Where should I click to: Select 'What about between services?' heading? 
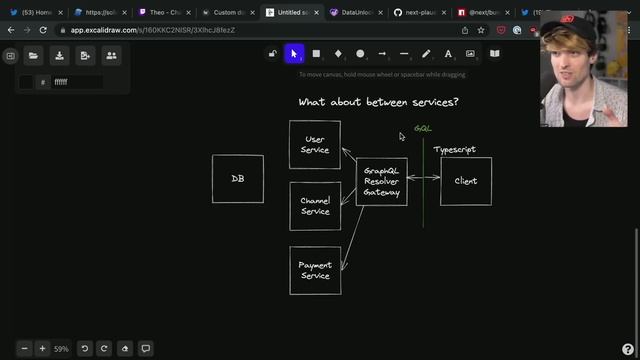coord(378,102)
